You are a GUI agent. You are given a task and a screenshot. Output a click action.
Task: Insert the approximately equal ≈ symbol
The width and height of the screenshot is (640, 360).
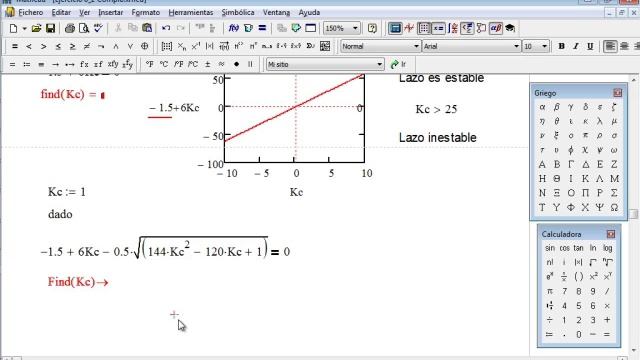[222, 64]
